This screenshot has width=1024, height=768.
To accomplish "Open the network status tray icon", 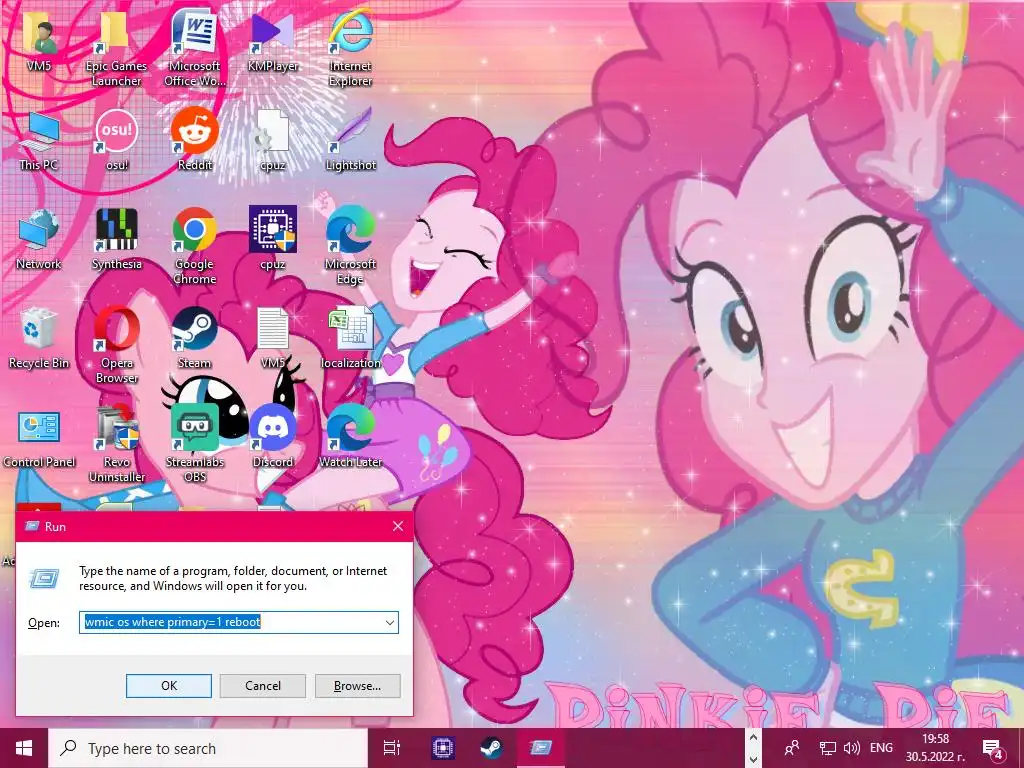I will click(x=828, y=748).
